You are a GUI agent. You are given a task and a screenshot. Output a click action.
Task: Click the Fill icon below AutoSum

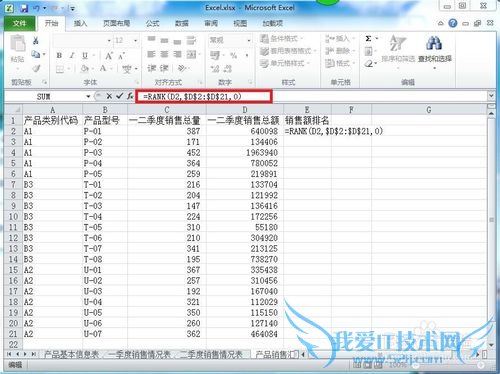(x=368, y=51)
